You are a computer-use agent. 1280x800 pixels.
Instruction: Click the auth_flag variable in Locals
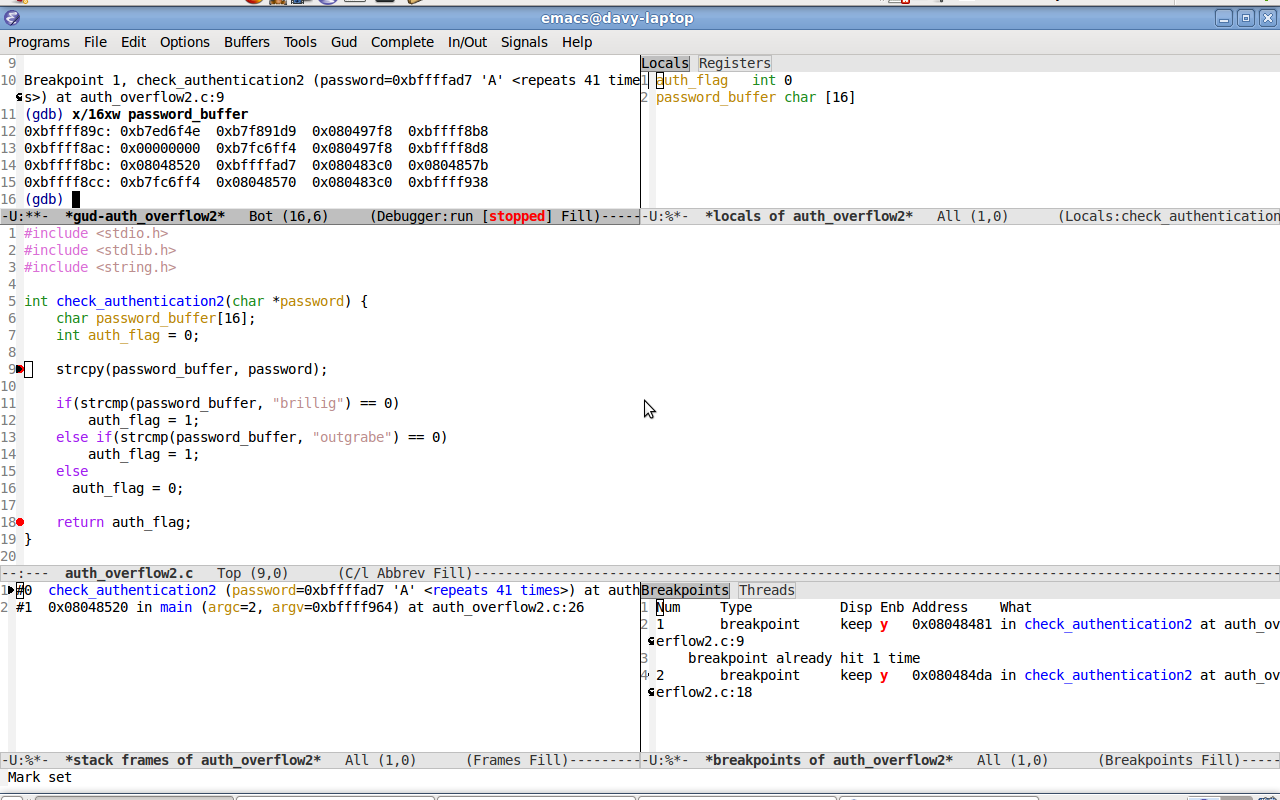tap(692, 80)
